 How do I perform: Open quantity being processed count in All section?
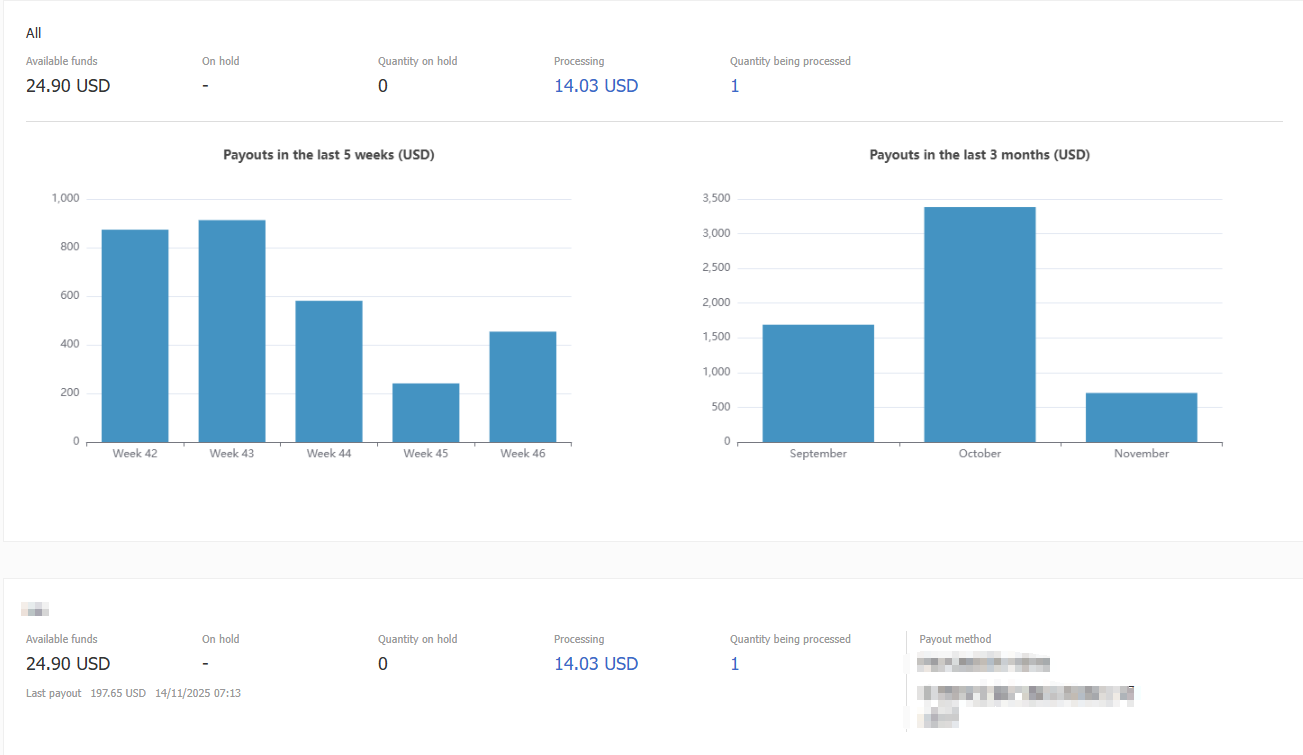point(735,86)
